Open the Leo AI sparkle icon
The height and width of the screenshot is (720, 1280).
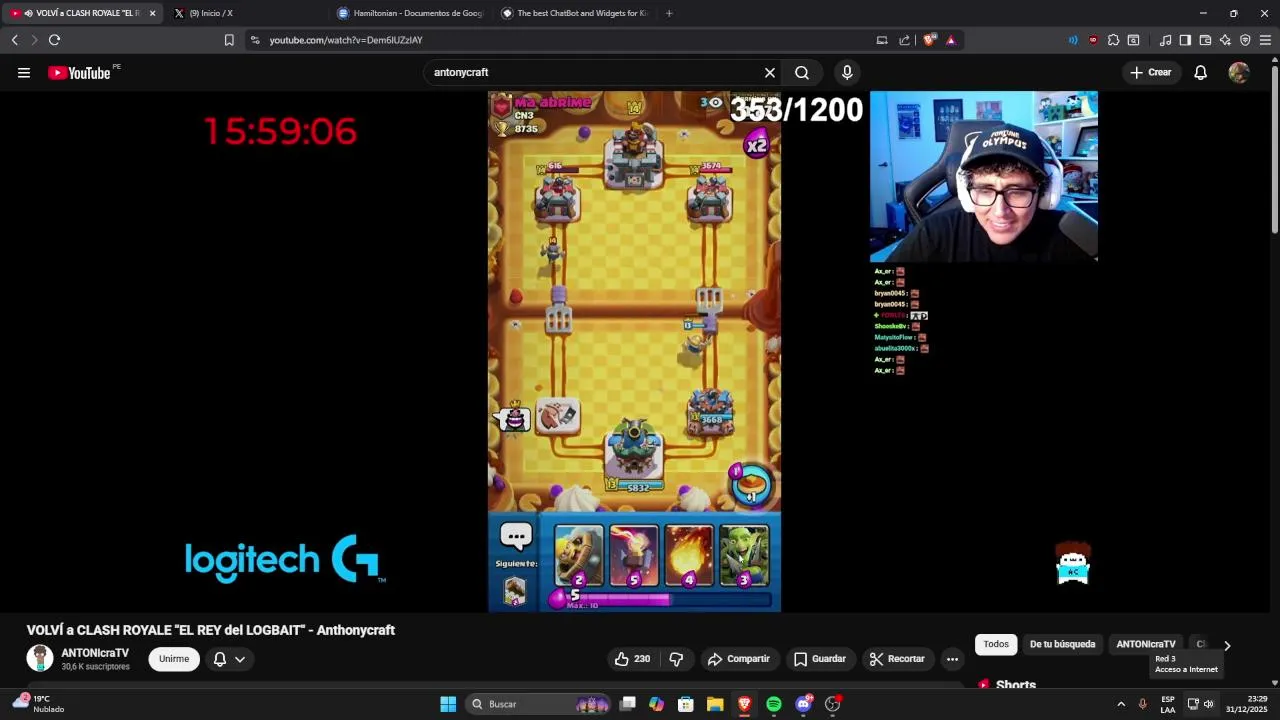click(x=1225, y=40)
